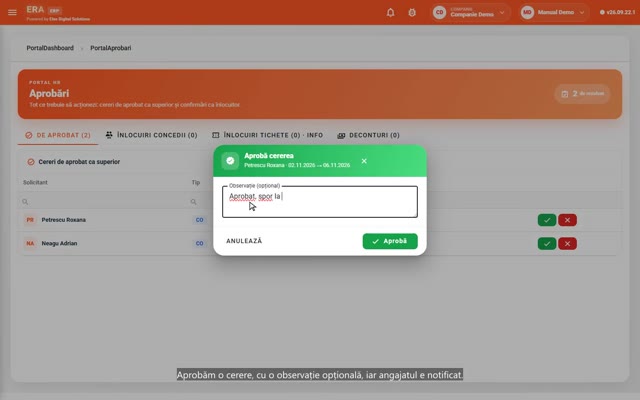Click the Cereri de aprobat ca superior heading
This screenshot has width=640, height=400.
pos(79,162)
